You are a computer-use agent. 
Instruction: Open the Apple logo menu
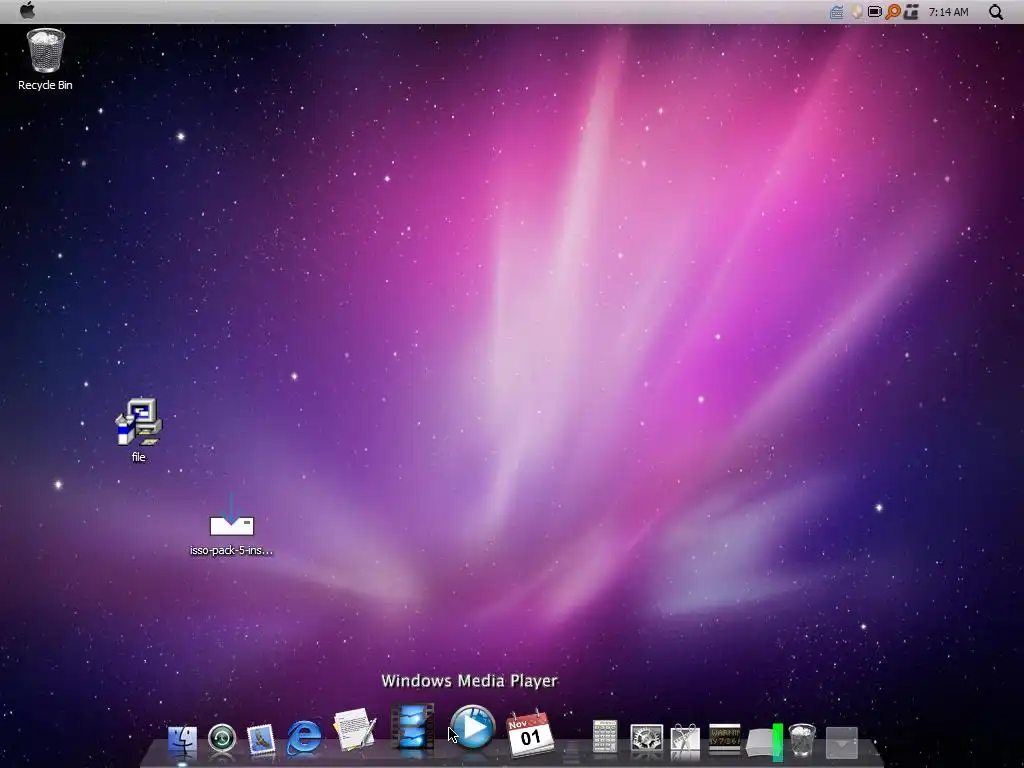point(27,10)
